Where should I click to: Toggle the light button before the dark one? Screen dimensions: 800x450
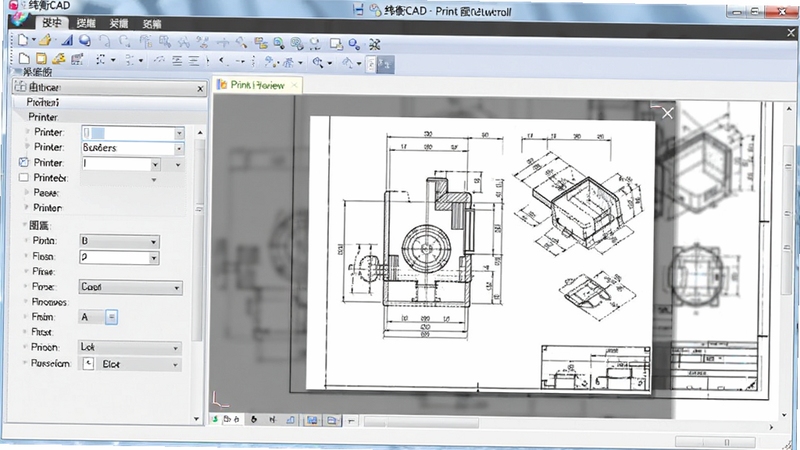[x=371, y=65]
